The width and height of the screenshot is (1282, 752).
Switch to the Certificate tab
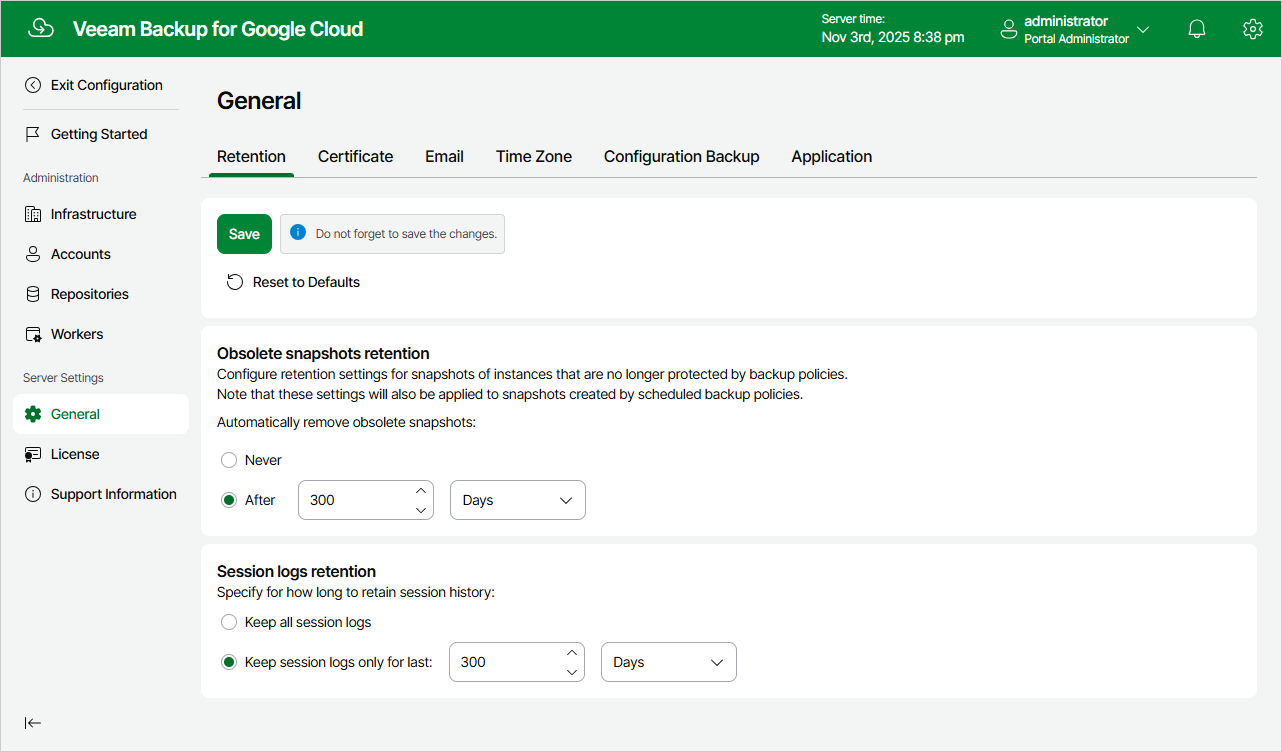[355, 156]
